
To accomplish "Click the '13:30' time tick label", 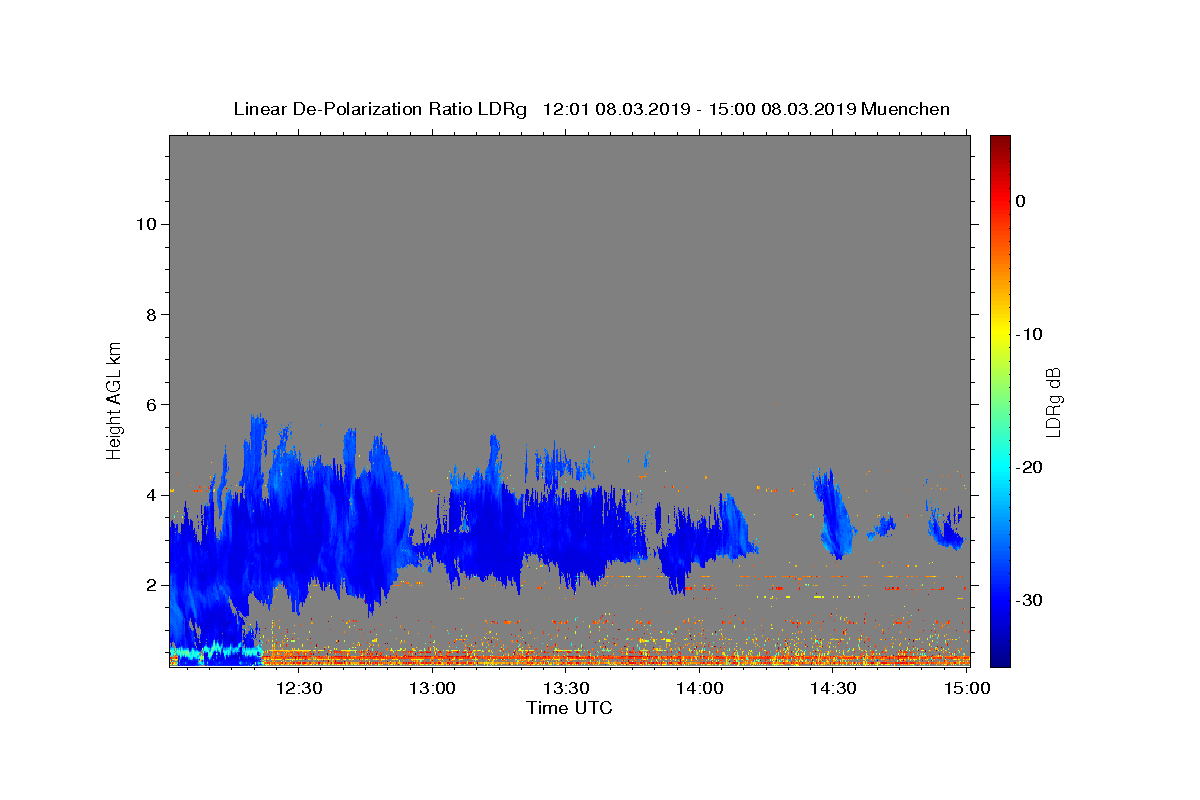I will [x=566, y=689].
